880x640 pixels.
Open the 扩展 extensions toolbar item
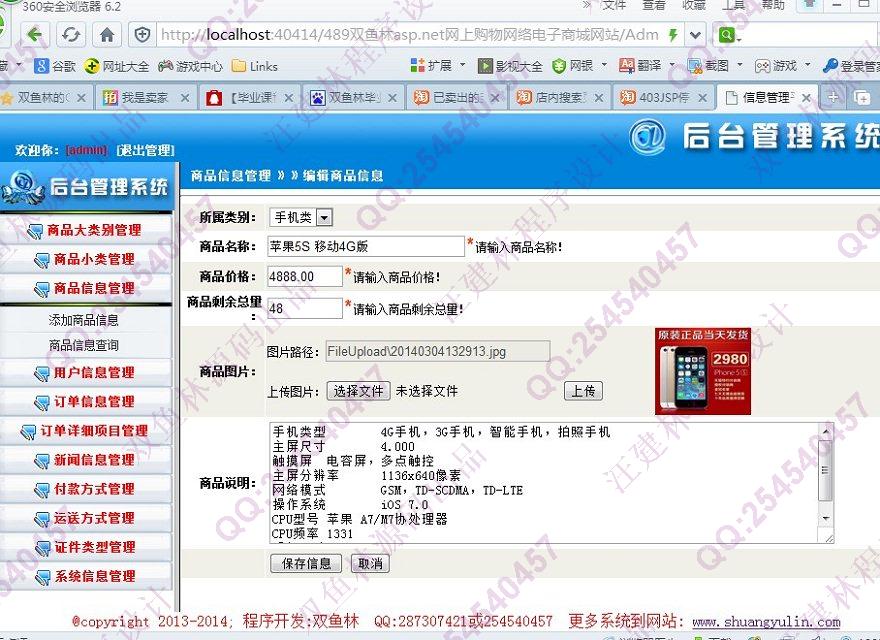pyautogui.click(x=432, y=66)
